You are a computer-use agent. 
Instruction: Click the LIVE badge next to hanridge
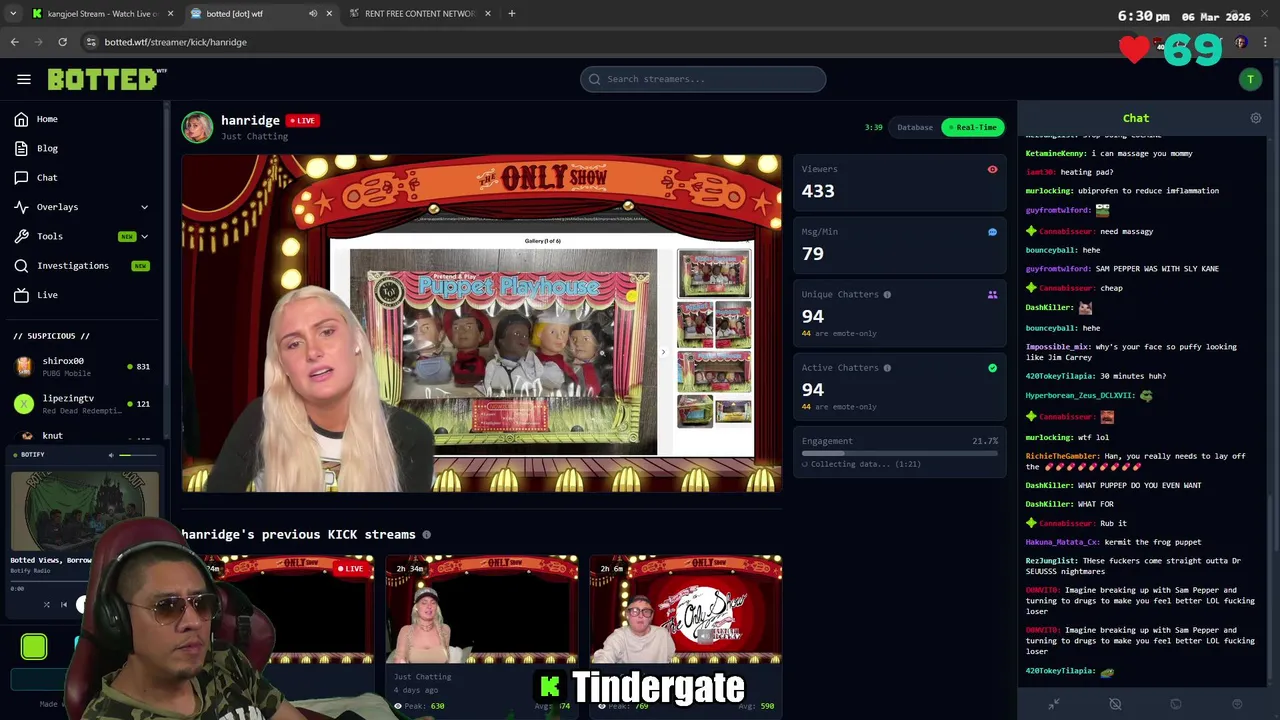click(x=301, y=120)
